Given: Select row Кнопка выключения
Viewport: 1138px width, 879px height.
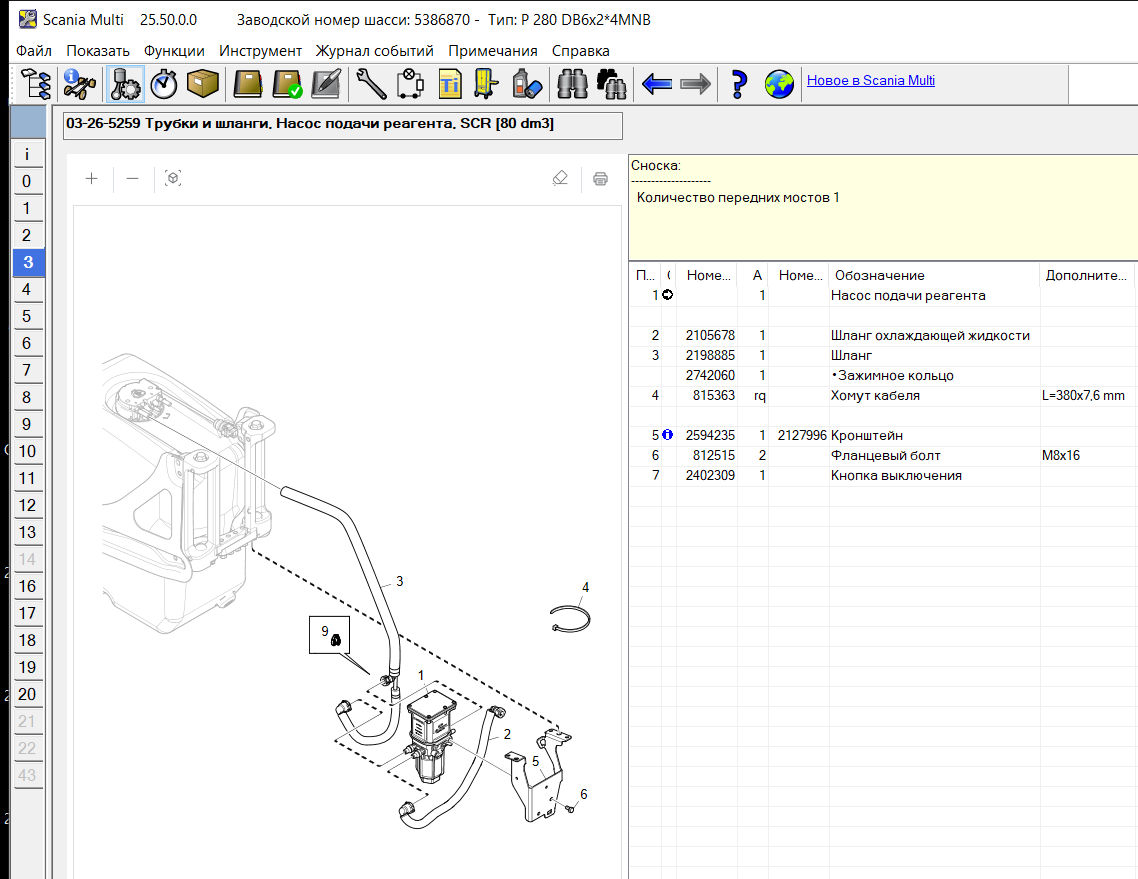Looking at the screenshot, I should (883, 475).
